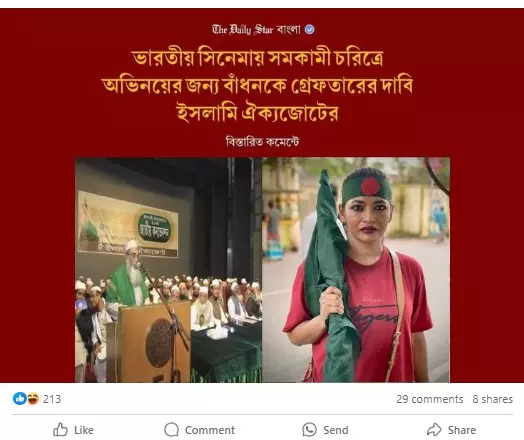Screen dimensions: 524x440
Task: Open the 29 comments link
Action: coord(430,399)
